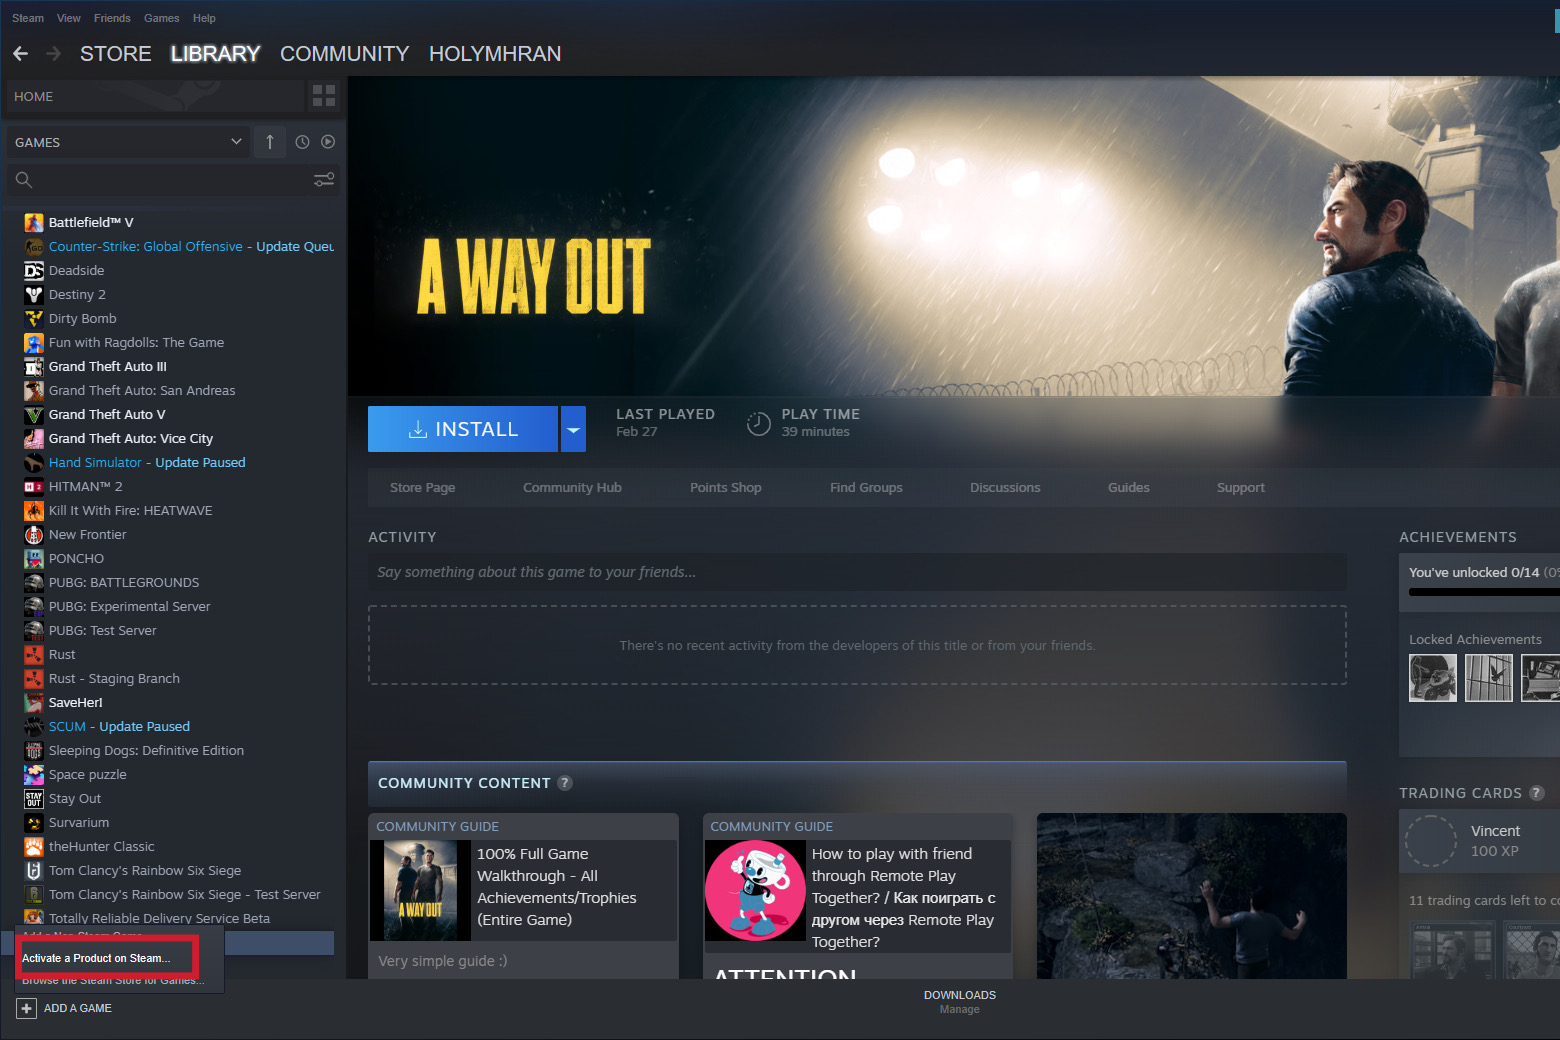Select 'Kill It With Fire: HEATWAVE'
Viewport: 1560px width, 1040px height.
pos(131,511)
